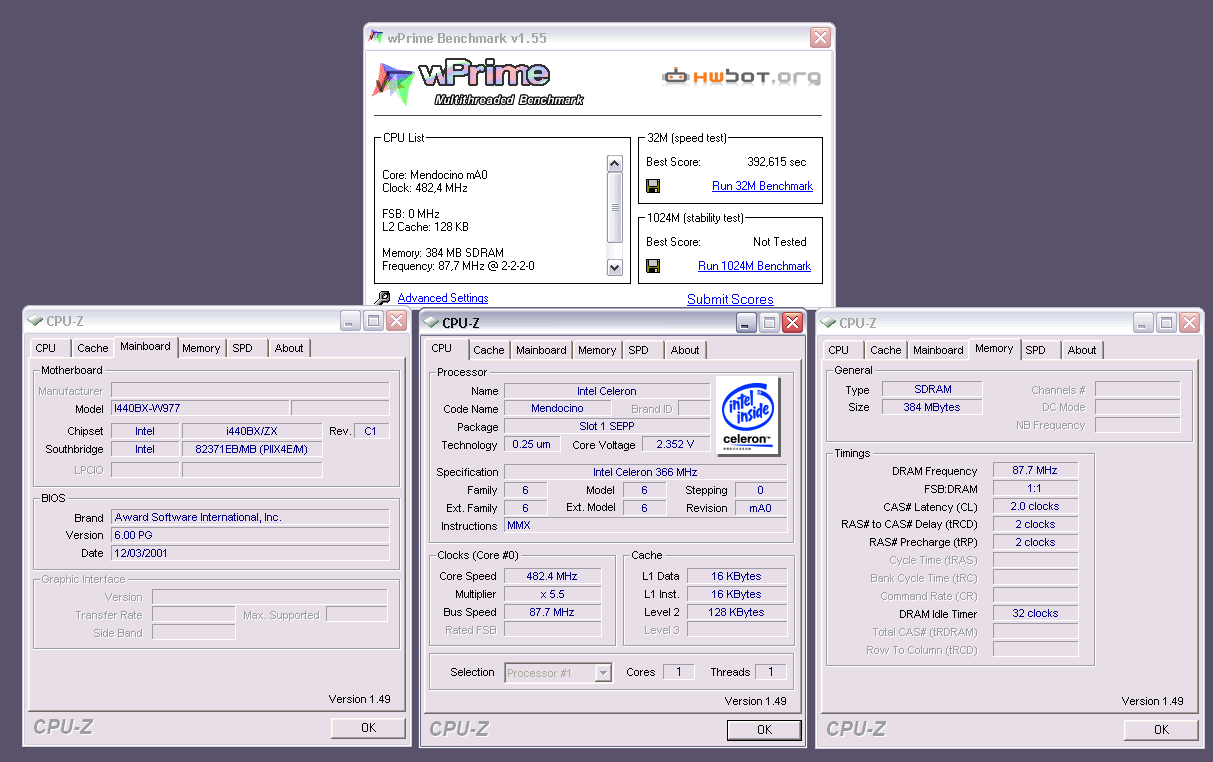Click the right CPU-Z window title icon
1213x762 pixels.
click(828, 322)
